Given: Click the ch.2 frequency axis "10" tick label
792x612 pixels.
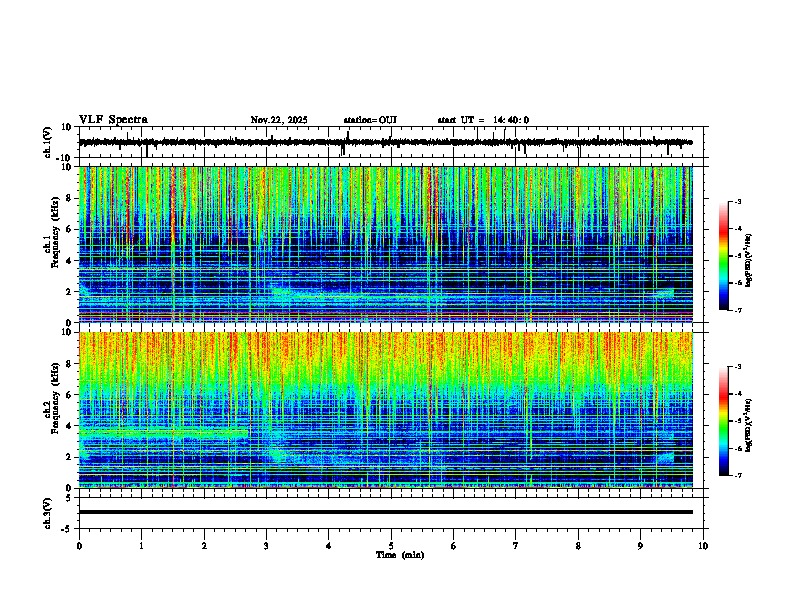Looking at the screenshot, I should click(x=66, y=332).
